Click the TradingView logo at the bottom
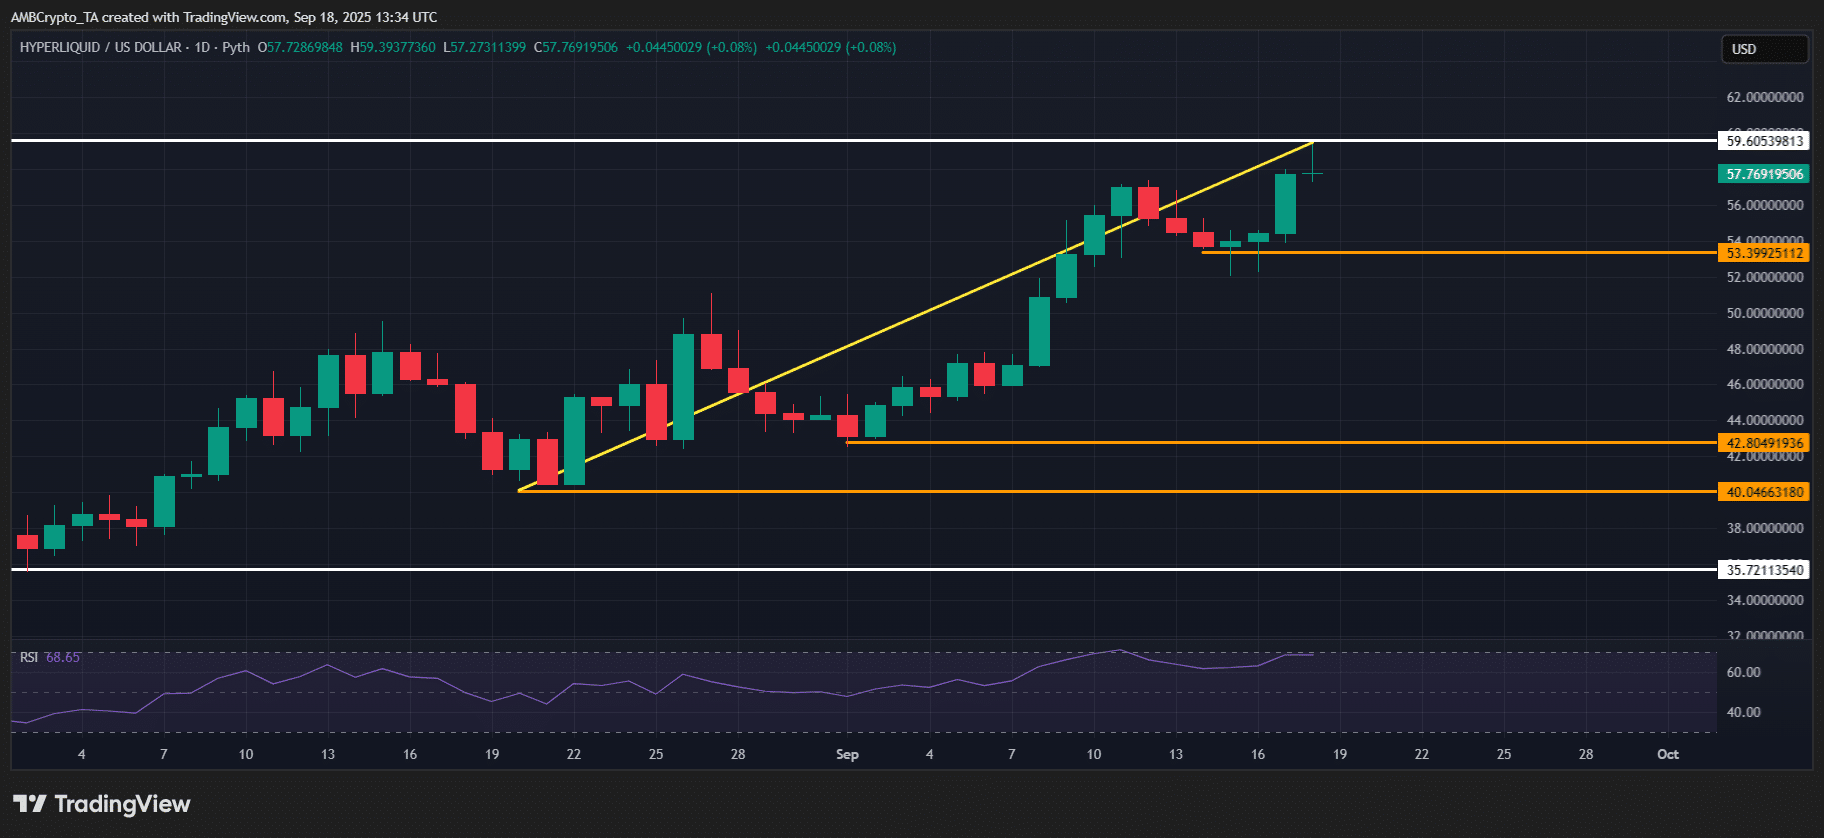1824x838 pixels. click(x=101, y=804)
